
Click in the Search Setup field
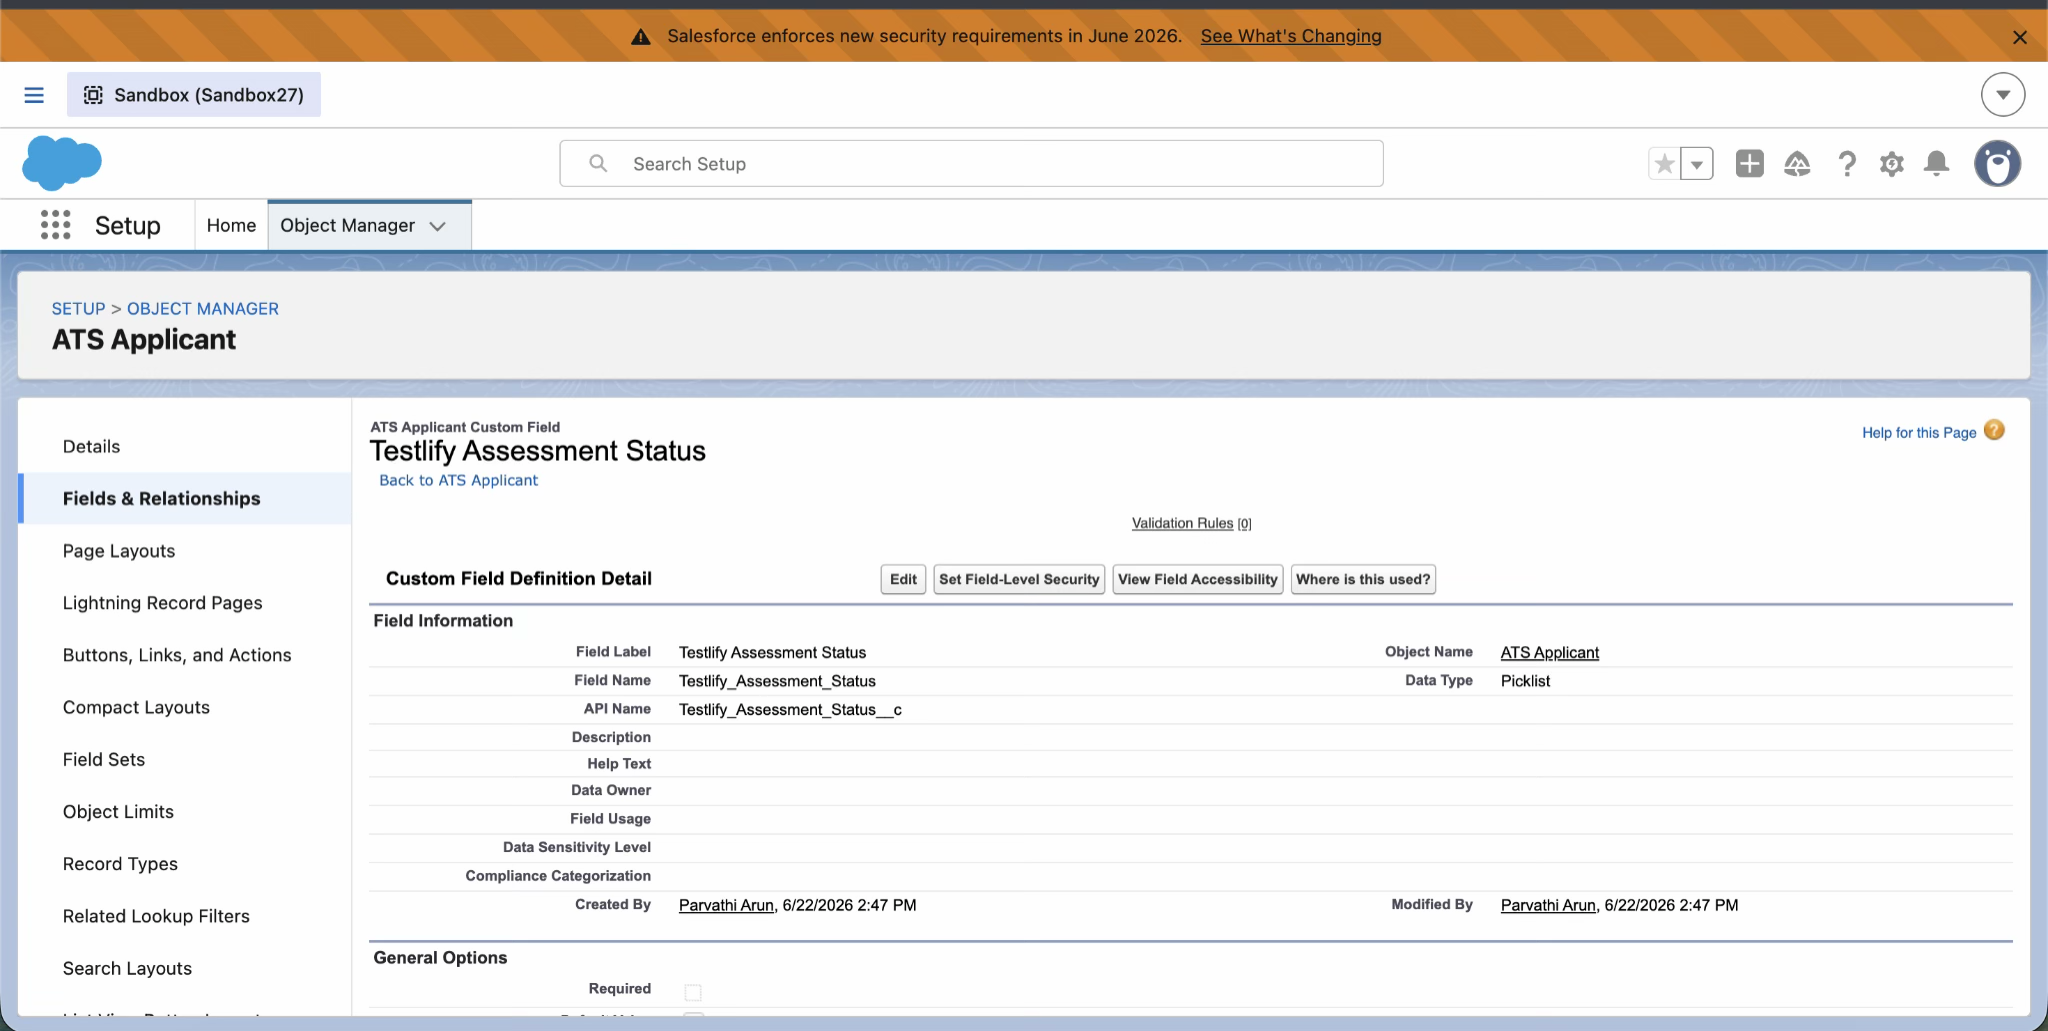coord(972,164)
